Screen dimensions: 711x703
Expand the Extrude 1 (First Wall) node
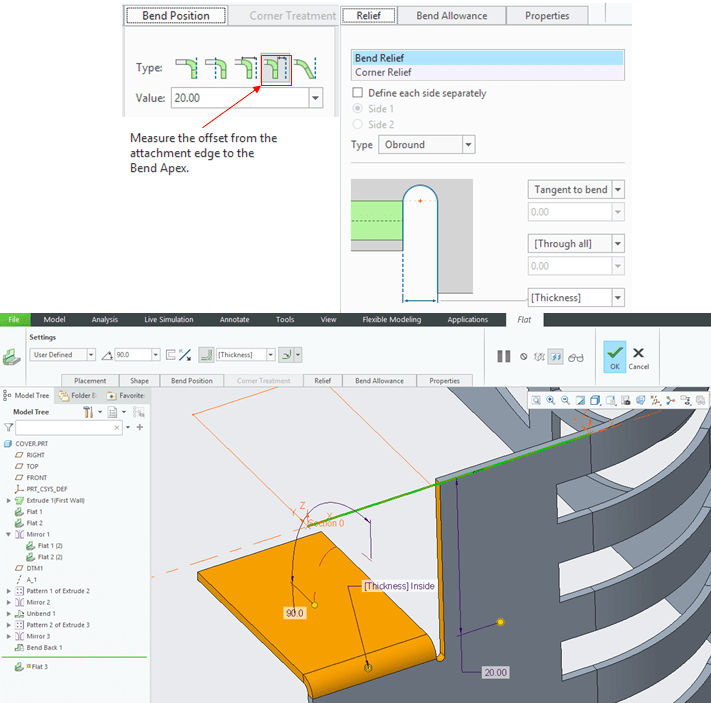point(9,500)
